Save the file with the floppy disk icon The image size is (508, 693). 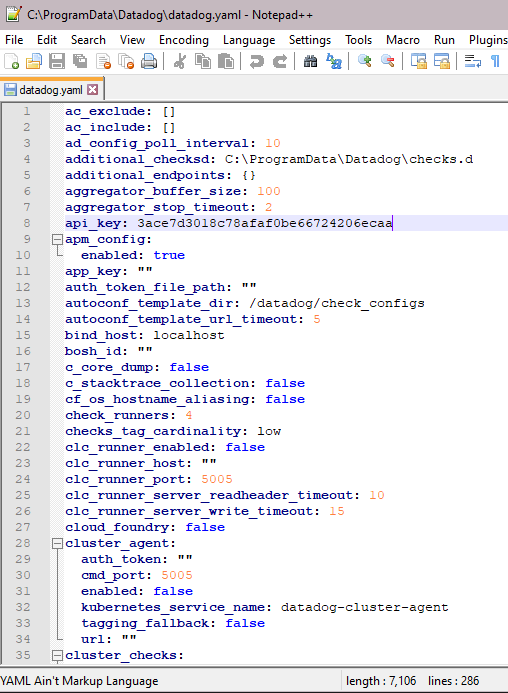57,61
